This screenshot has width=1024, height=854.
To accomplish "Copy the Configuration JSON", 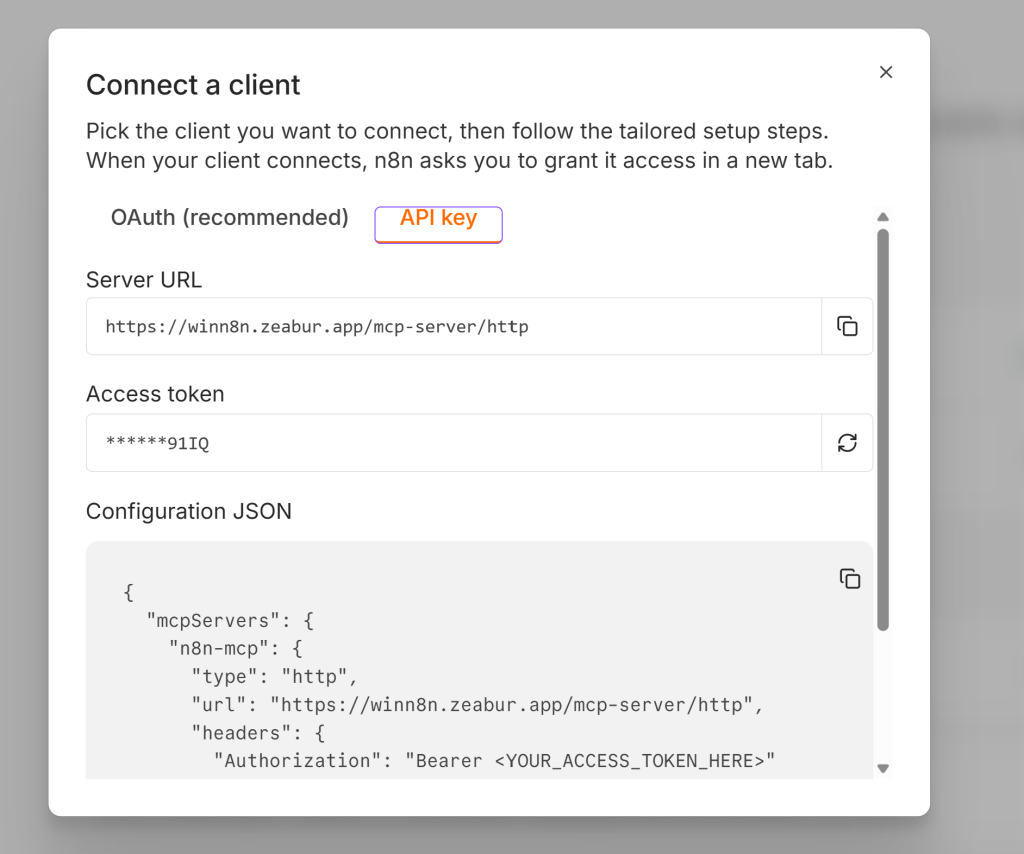I will pyautogui.click(x=850, y=578).
